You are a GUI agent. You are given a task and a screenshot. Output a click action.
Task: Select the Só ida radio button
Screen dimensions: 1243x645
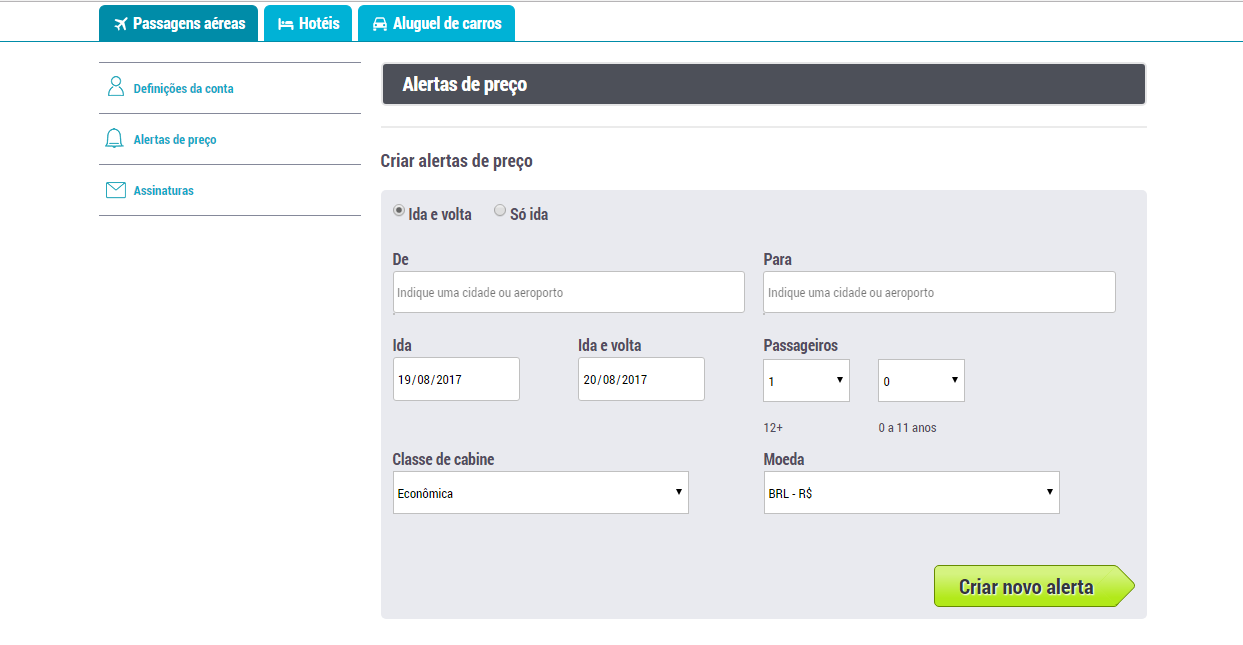coord(499,210)
